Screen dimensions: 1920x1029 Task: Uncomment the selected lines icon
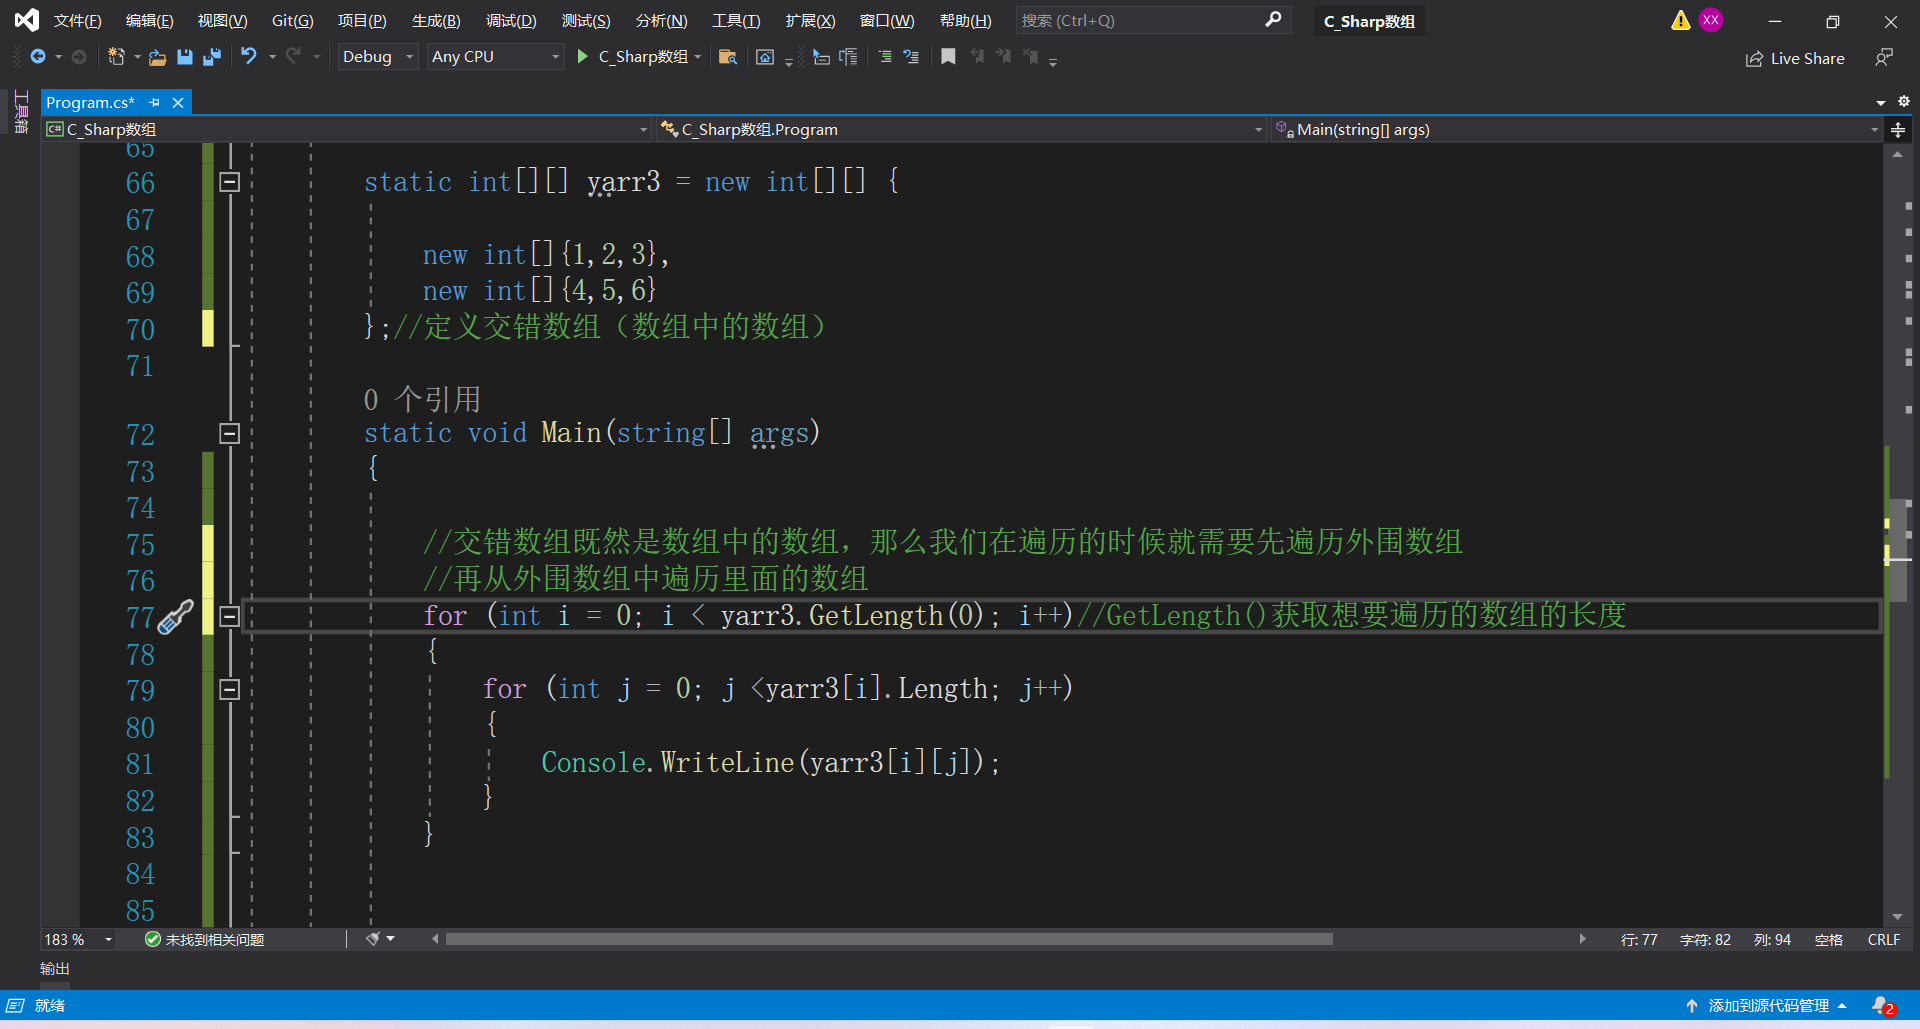pos(911,57)
